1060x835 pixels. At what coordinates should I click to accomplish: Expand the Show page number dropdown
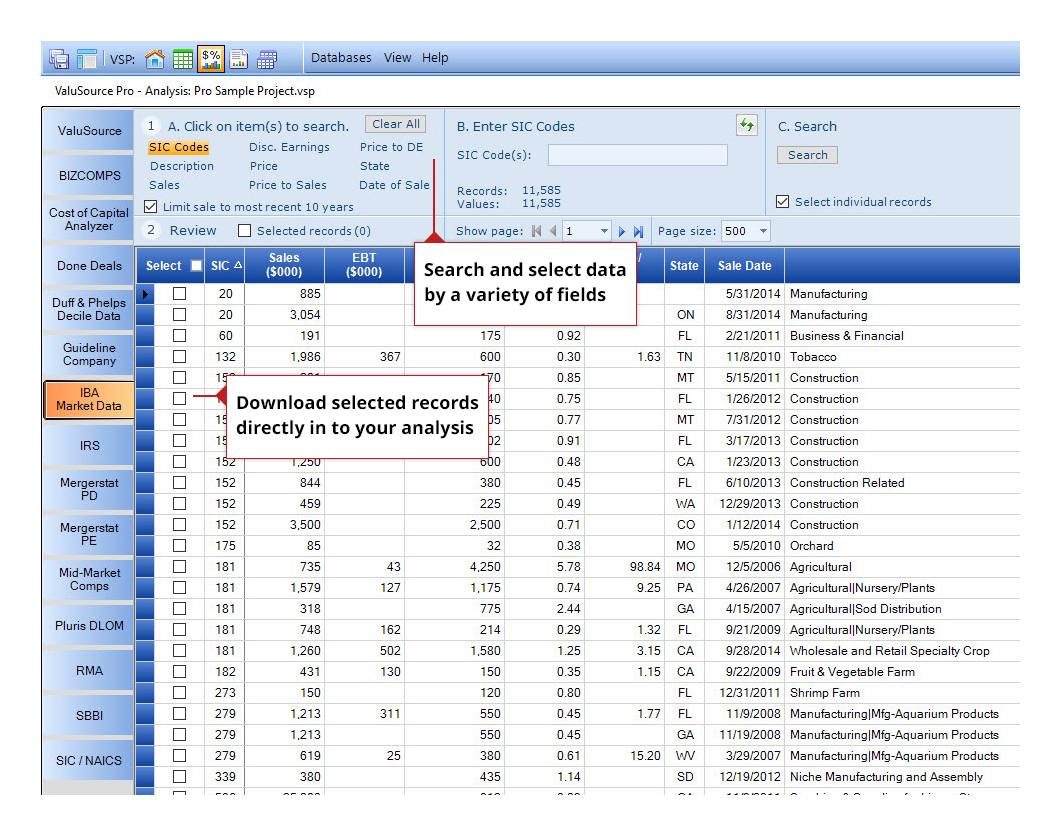[605, 231]
